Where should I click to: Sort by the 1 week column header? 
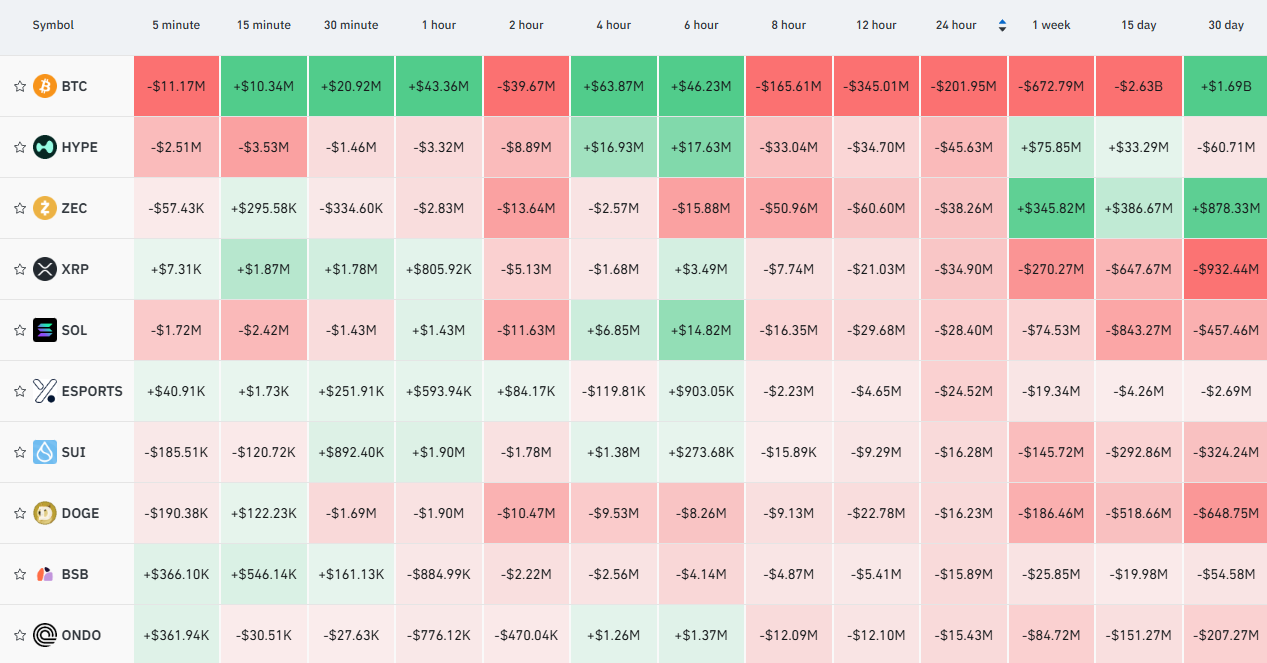tap(1051, 25)
